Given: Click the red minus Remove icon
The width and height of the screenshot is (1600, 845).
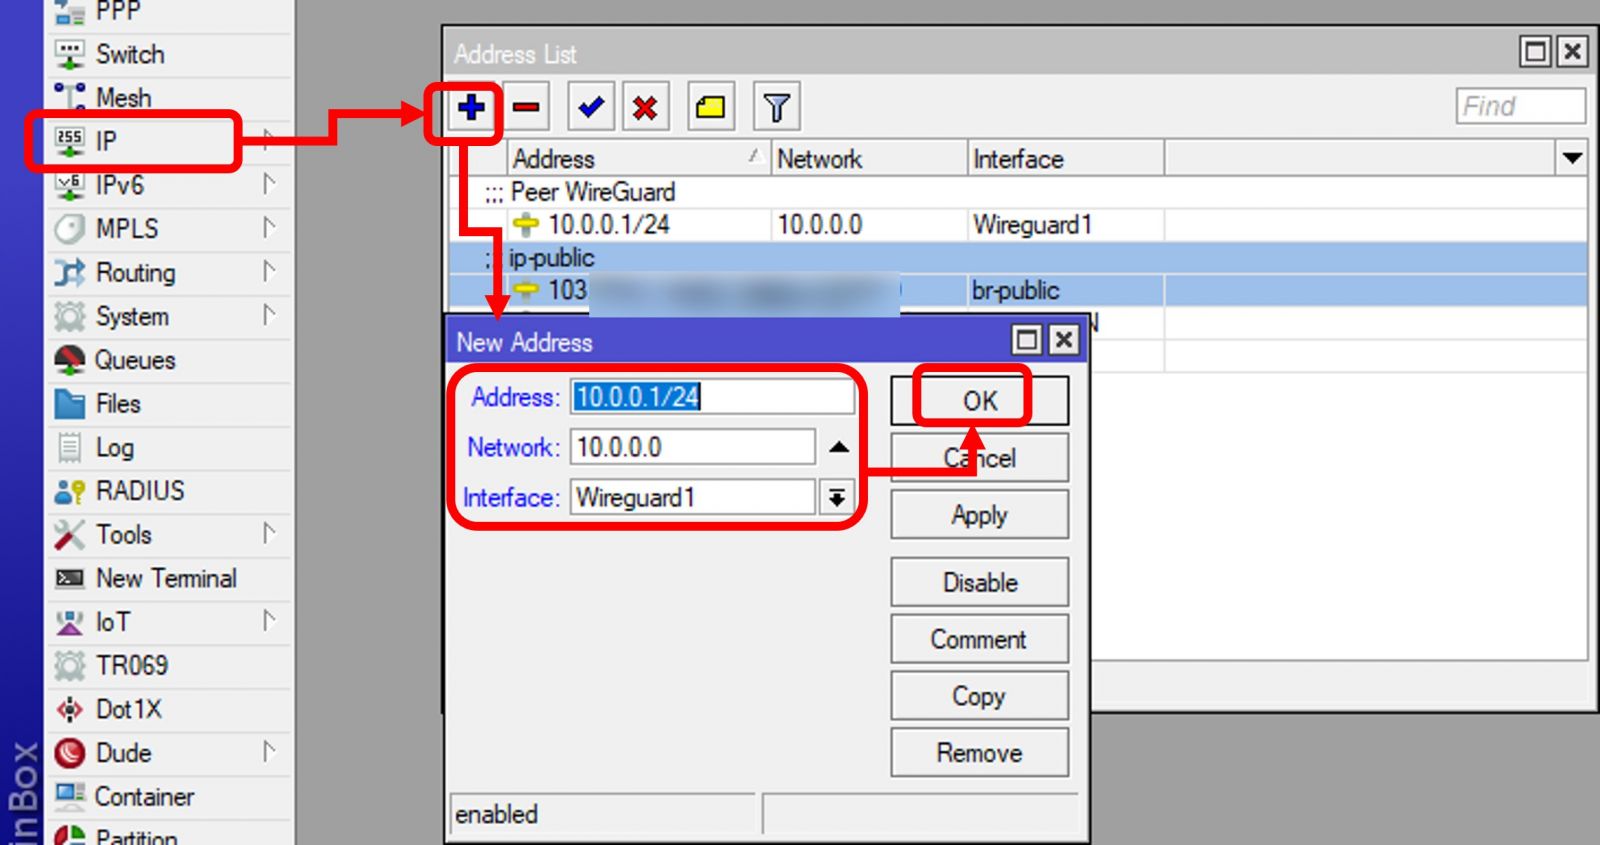Looking at the screenshot, I should 527,107.
